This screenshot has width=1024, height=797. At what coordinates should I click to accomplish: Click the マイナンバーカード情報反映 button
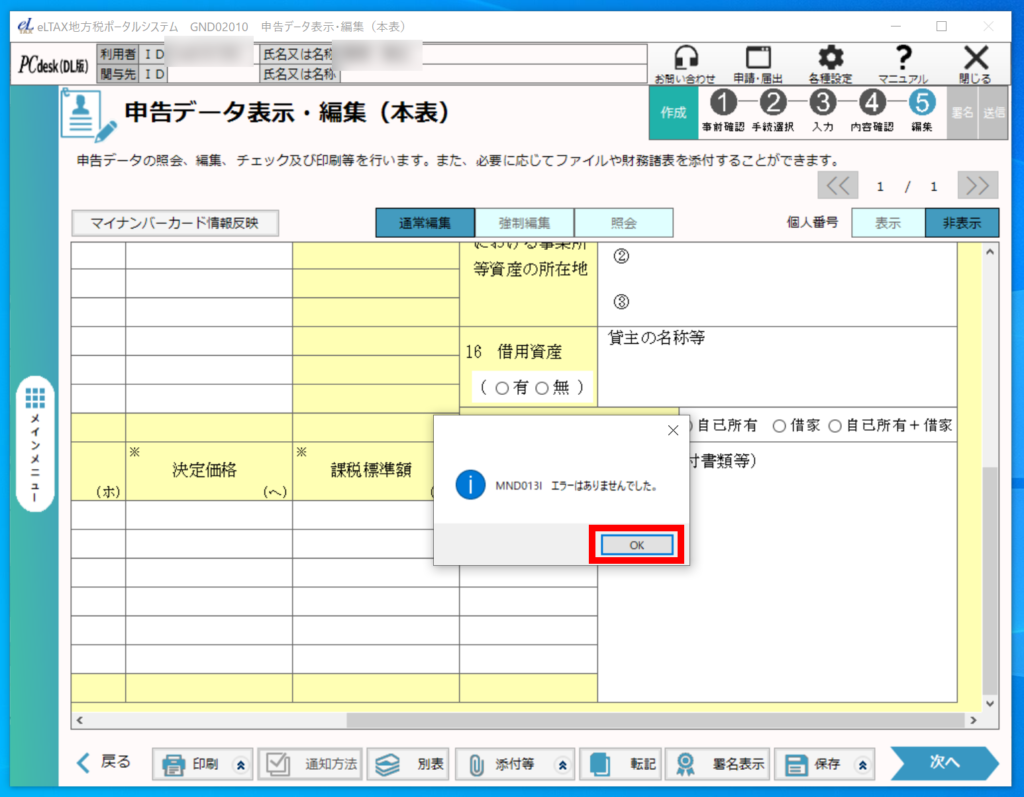175,223
